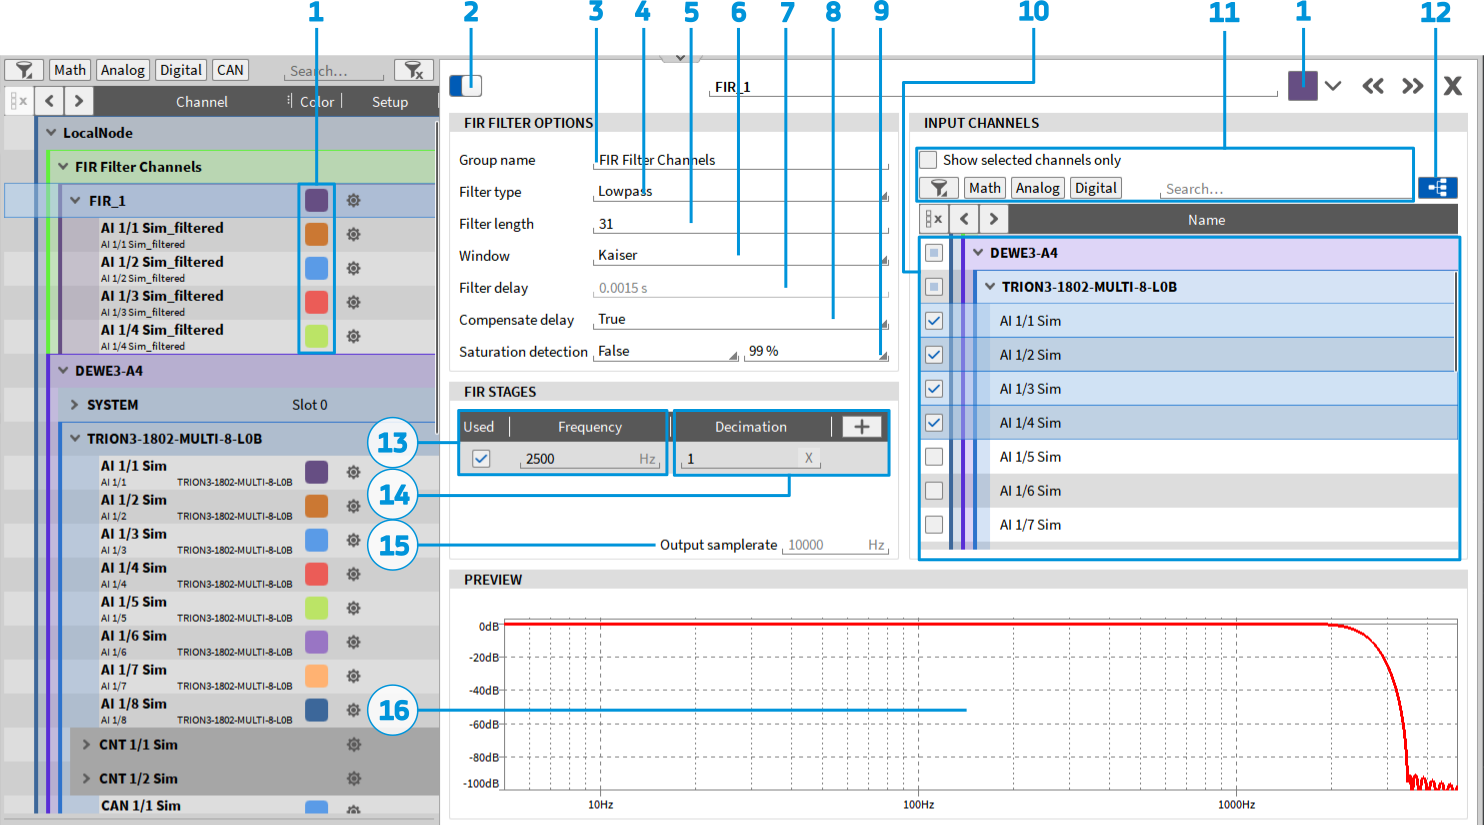
Task: Click the blue channel tree view icon
Action: (x=1437, y=188)
